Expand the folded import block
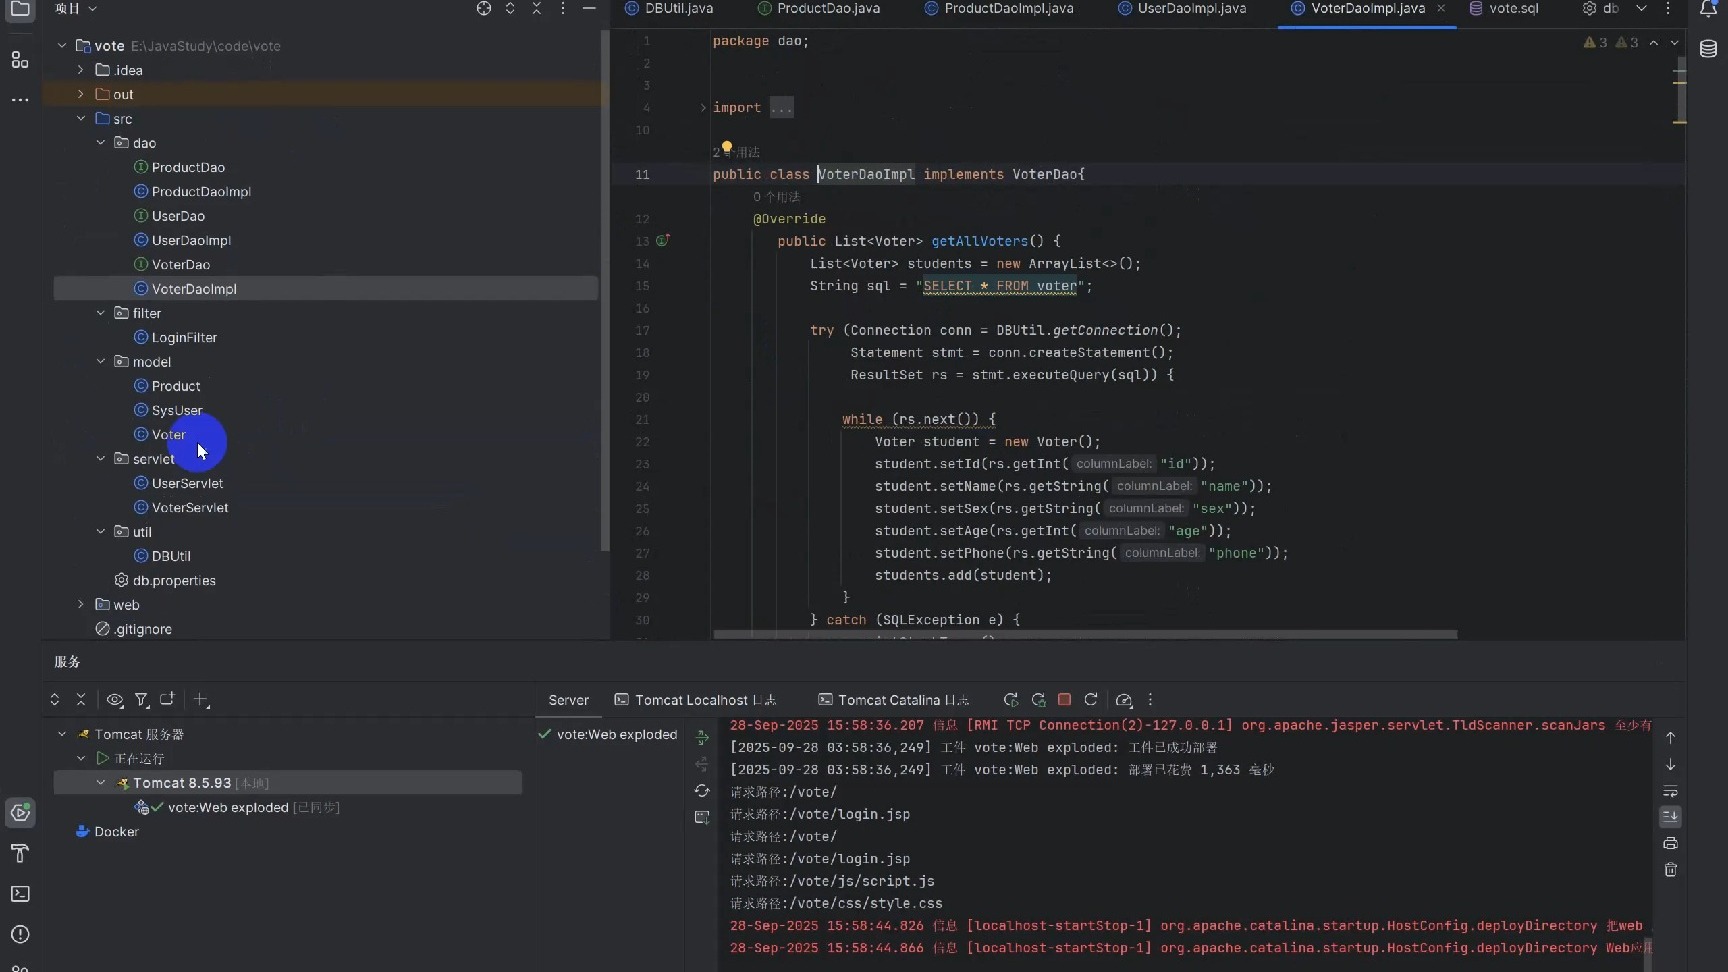Screen dimensions: 1728x972 click(x=703, y=108)
